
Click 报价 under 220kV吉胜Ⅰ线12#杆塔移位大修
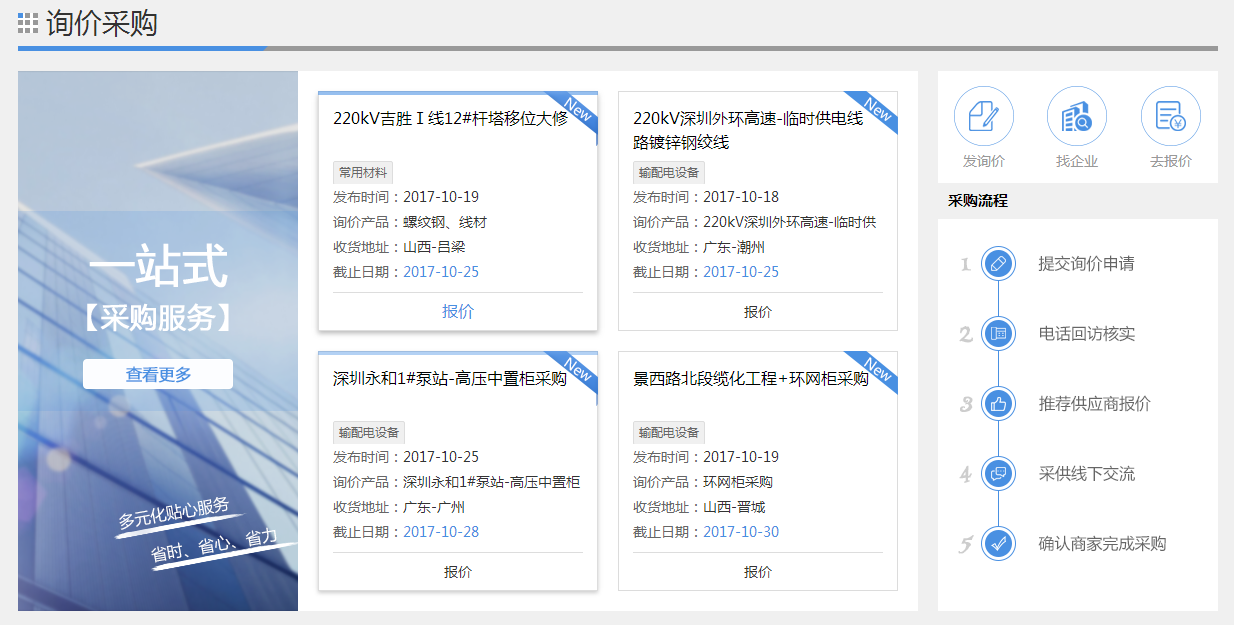pos(457,311)
